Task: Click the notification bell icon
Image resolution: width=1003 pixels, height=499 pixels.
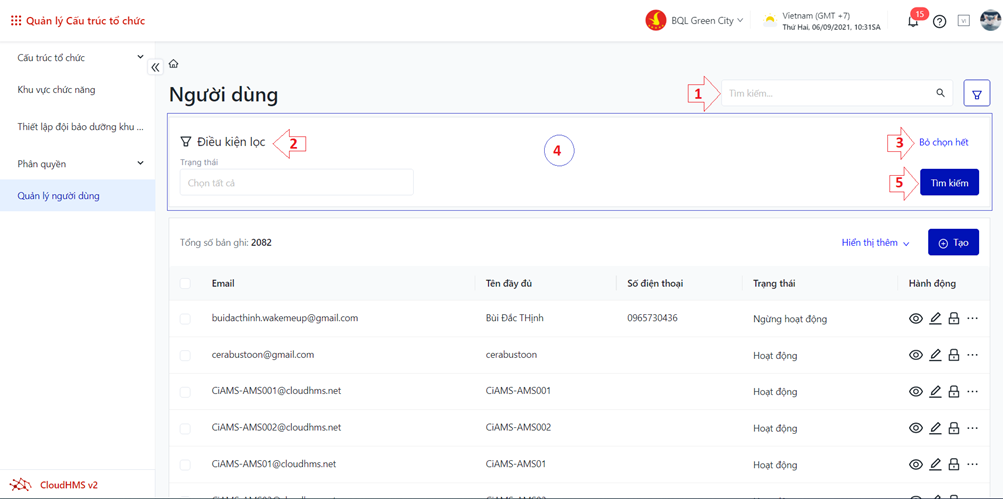Action: pos(913,21)
